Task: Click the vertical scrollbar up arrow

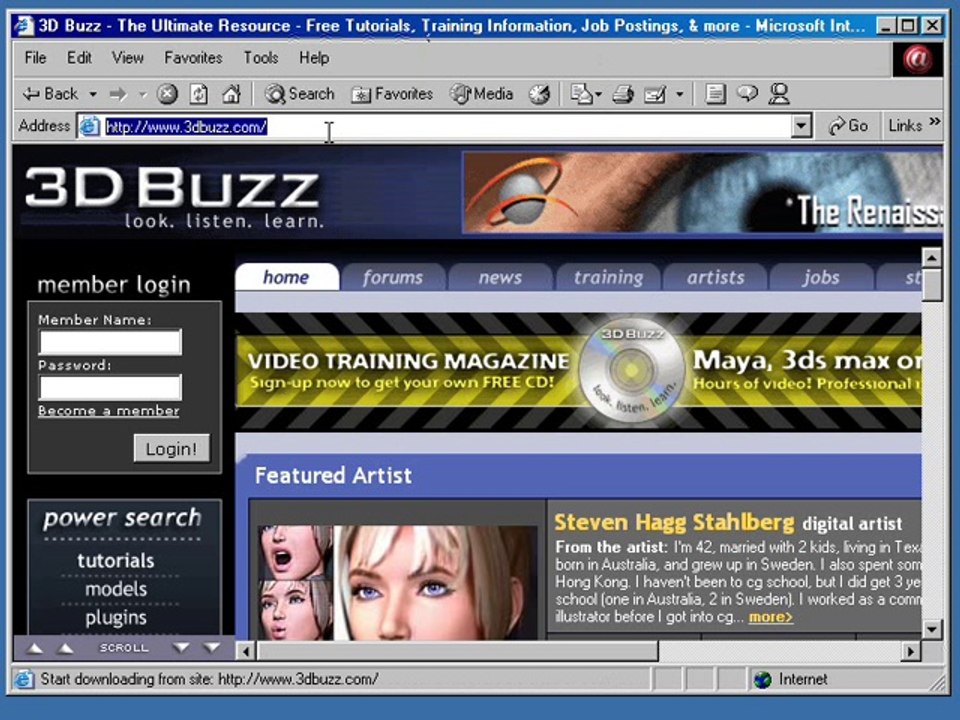Action: click(x=931, y=257)
